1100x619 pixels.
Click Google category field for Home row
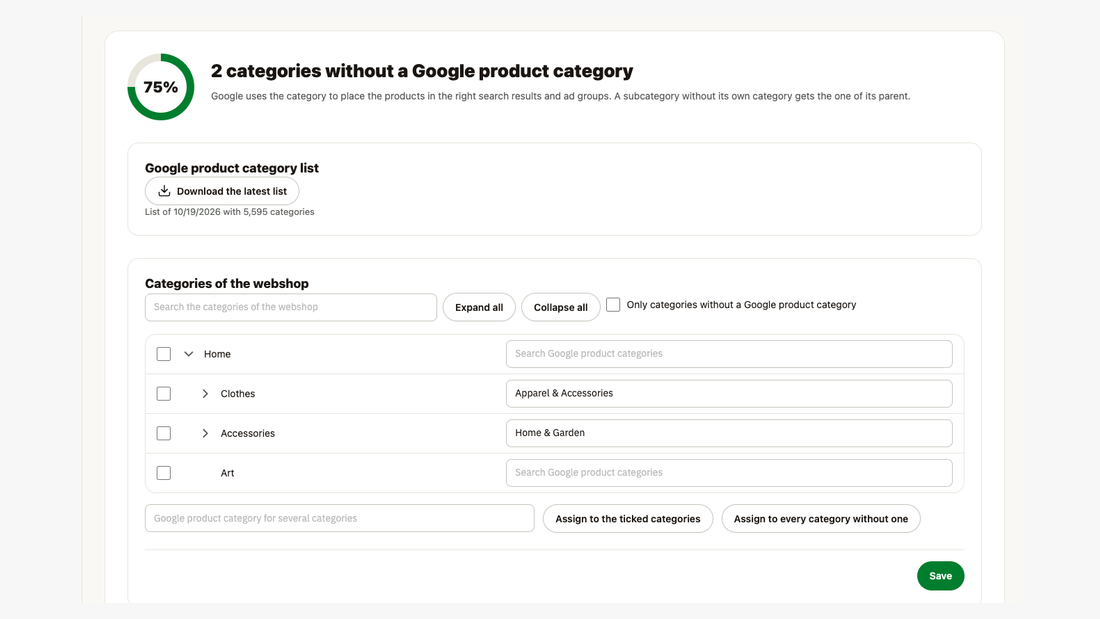pyautogui.click(x=729, y=354)
